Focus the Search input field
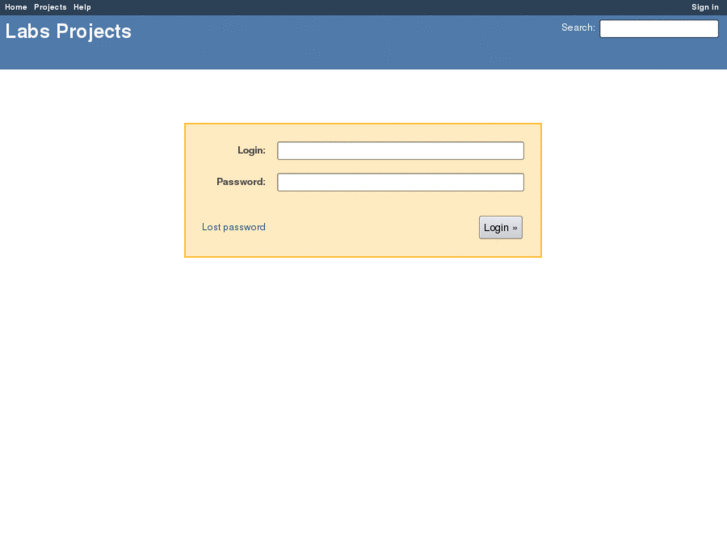The height and width of the screenshot is (545, 727). (659, 29)
